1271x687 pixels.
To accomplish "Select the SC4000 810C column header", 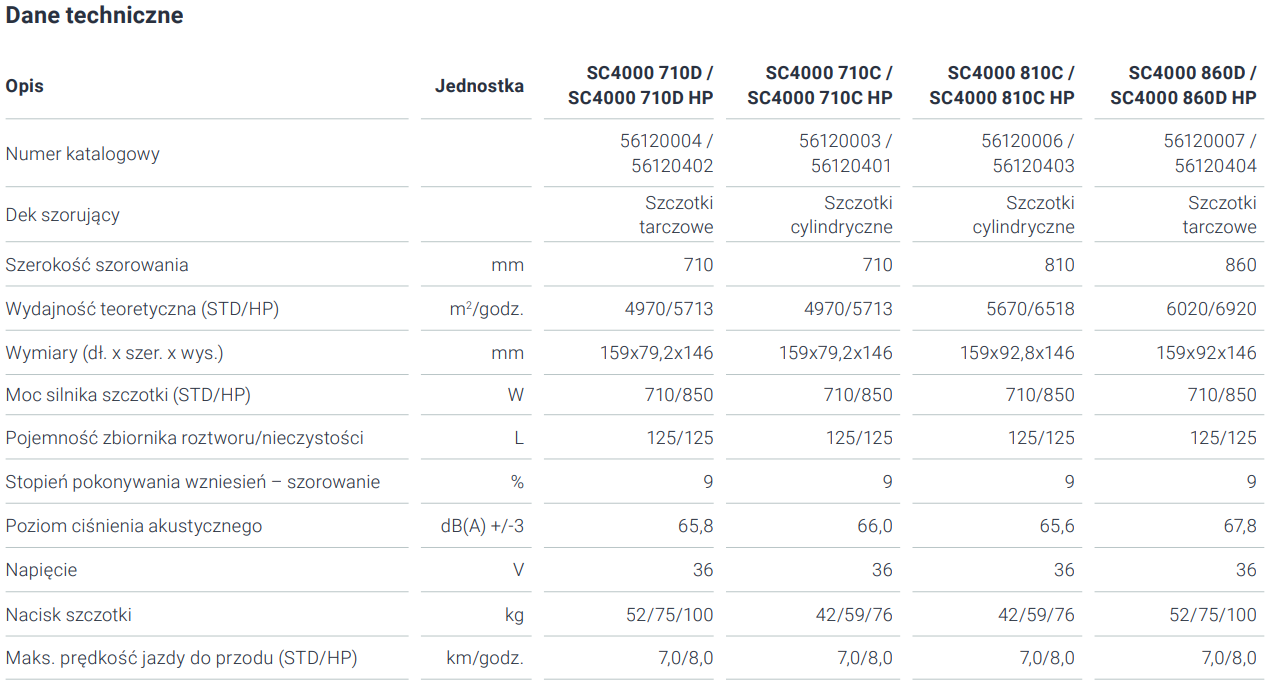I will click(1002, 86).
